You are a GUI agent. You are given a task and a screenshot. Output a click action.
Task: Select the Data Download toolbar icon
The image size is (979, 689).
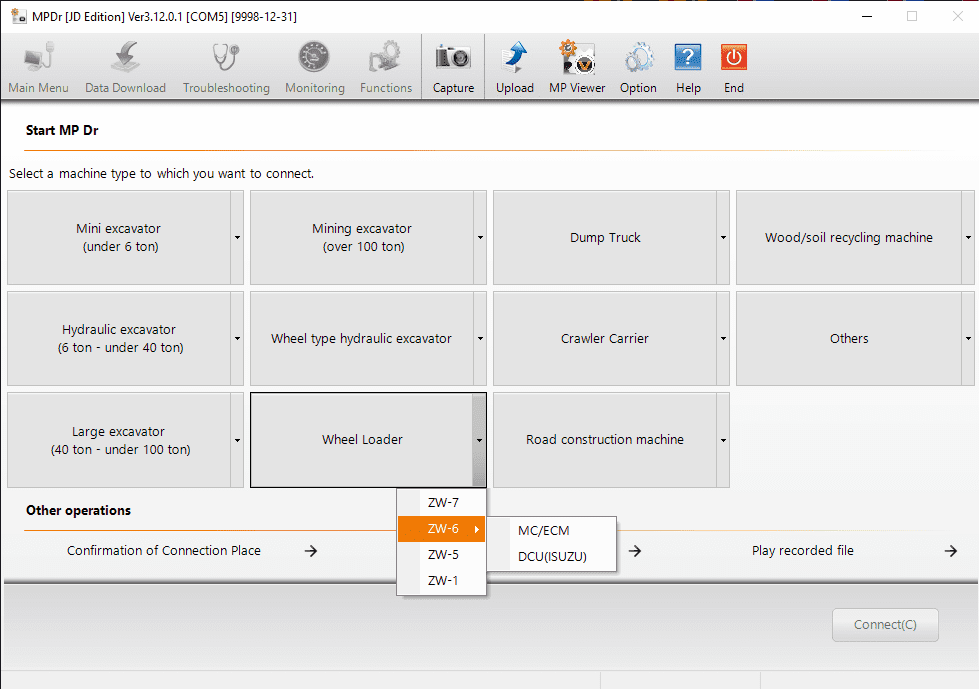pyautogui.click(x=125, y=58)
